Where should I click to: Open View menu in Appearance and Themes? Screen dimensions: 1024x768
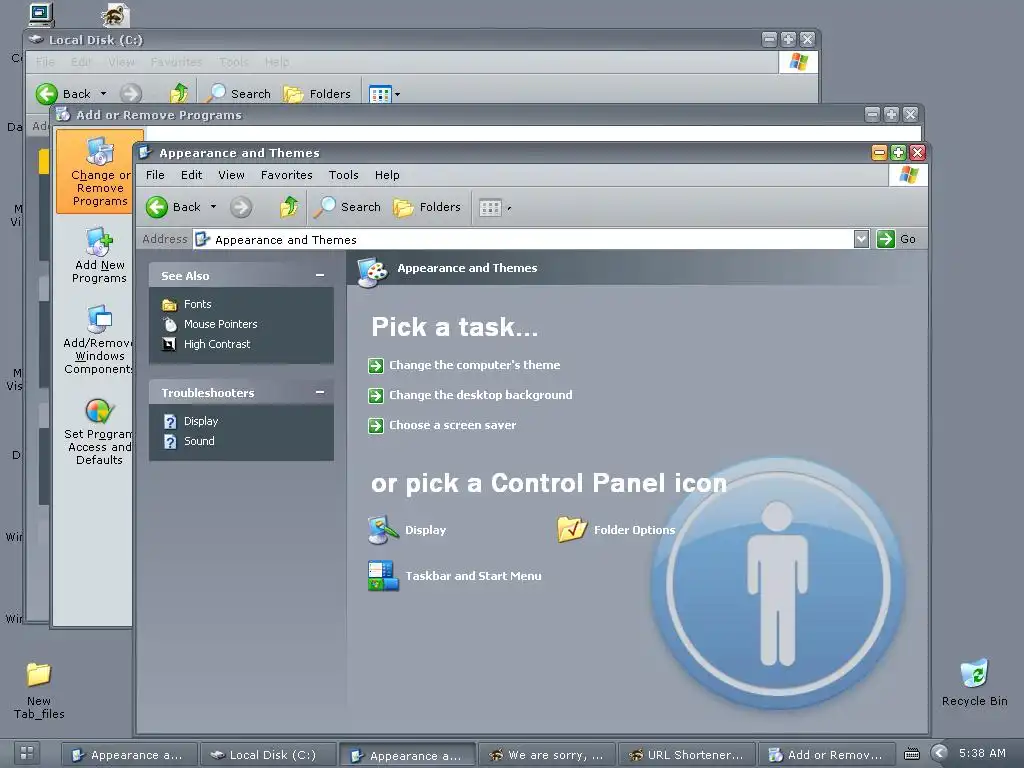(231, 175)
